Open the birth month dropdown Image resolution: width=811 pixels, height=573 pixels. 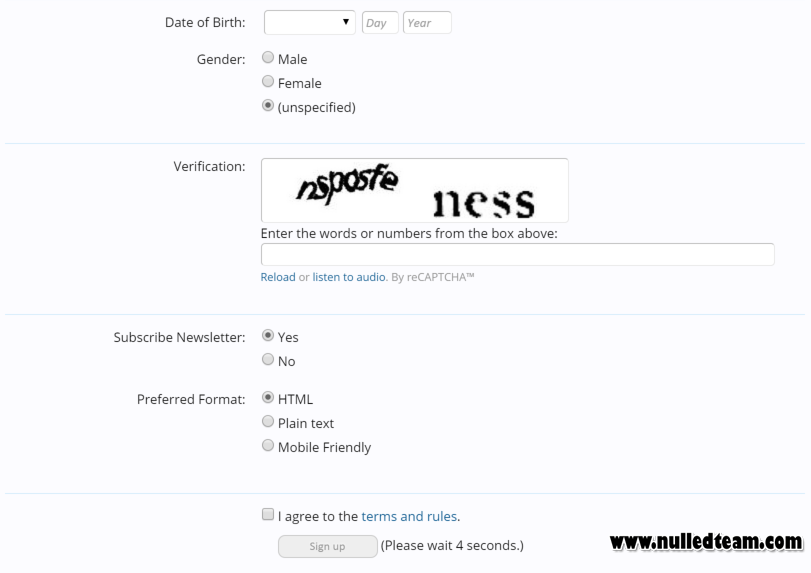[309, 22]
